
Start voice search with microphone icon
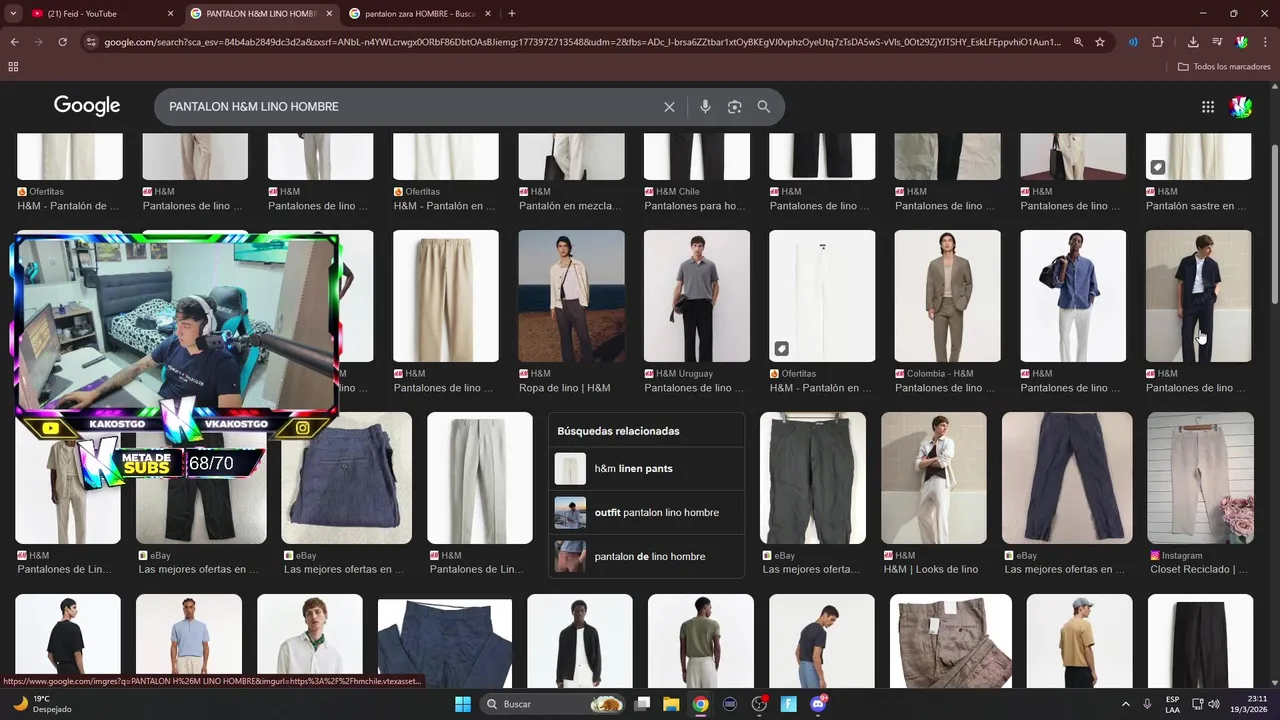click(705, 107)
